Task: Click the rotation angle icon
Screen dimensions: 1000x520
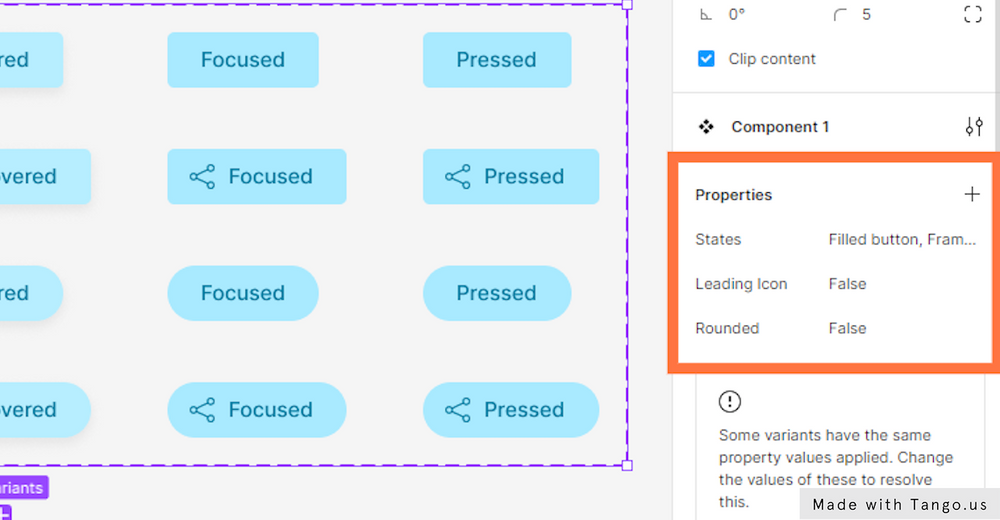Action: (x=706, y=15)
